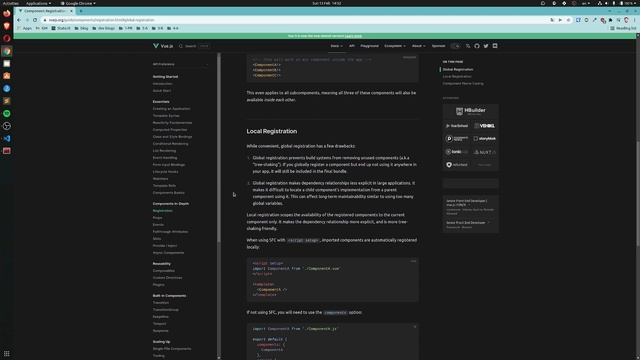This screenshot has height=360, width=640.
Task: Jump to Global Registration in page outline
Action: pyautogui.click(x=458, y=69)
